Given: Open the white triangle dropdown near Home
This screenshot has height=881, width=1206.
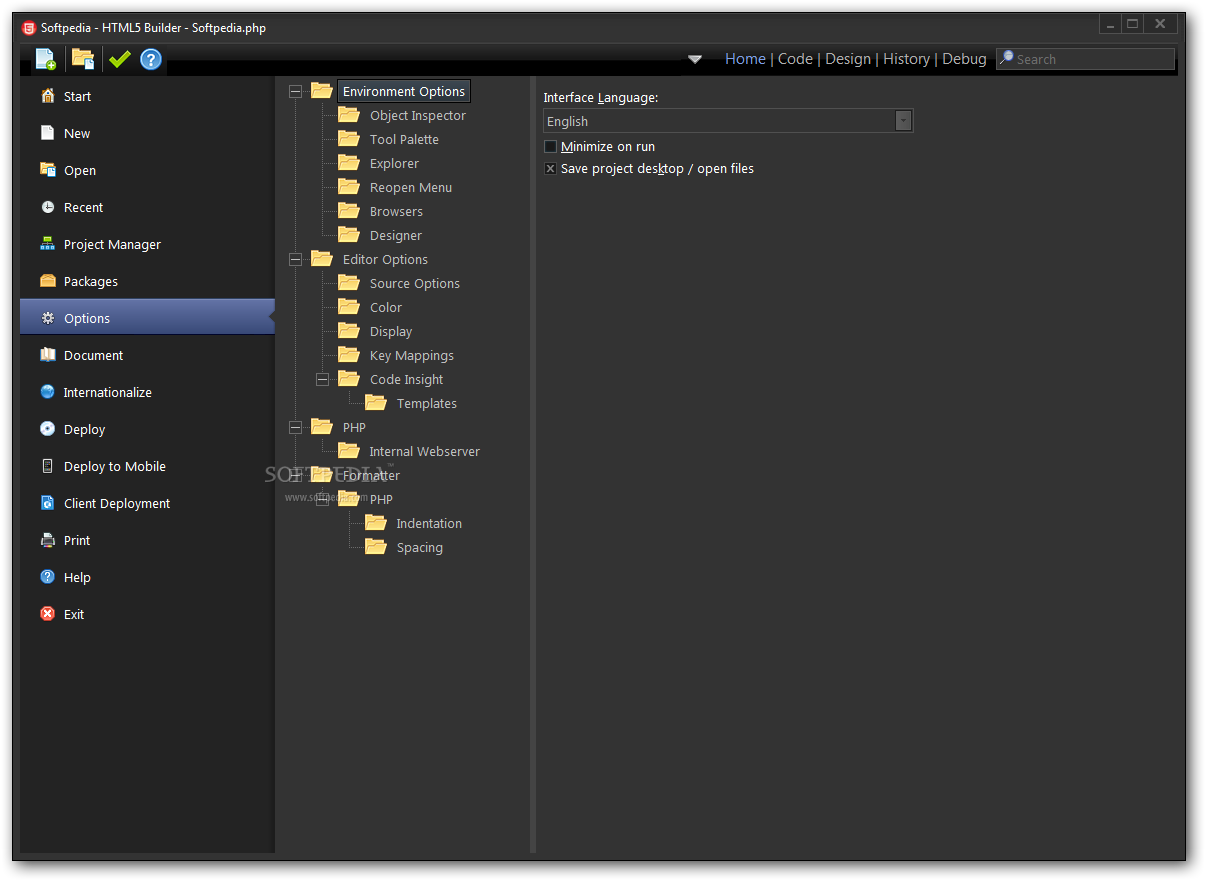Looking at the screenshot, I should [x=695, y=59].
